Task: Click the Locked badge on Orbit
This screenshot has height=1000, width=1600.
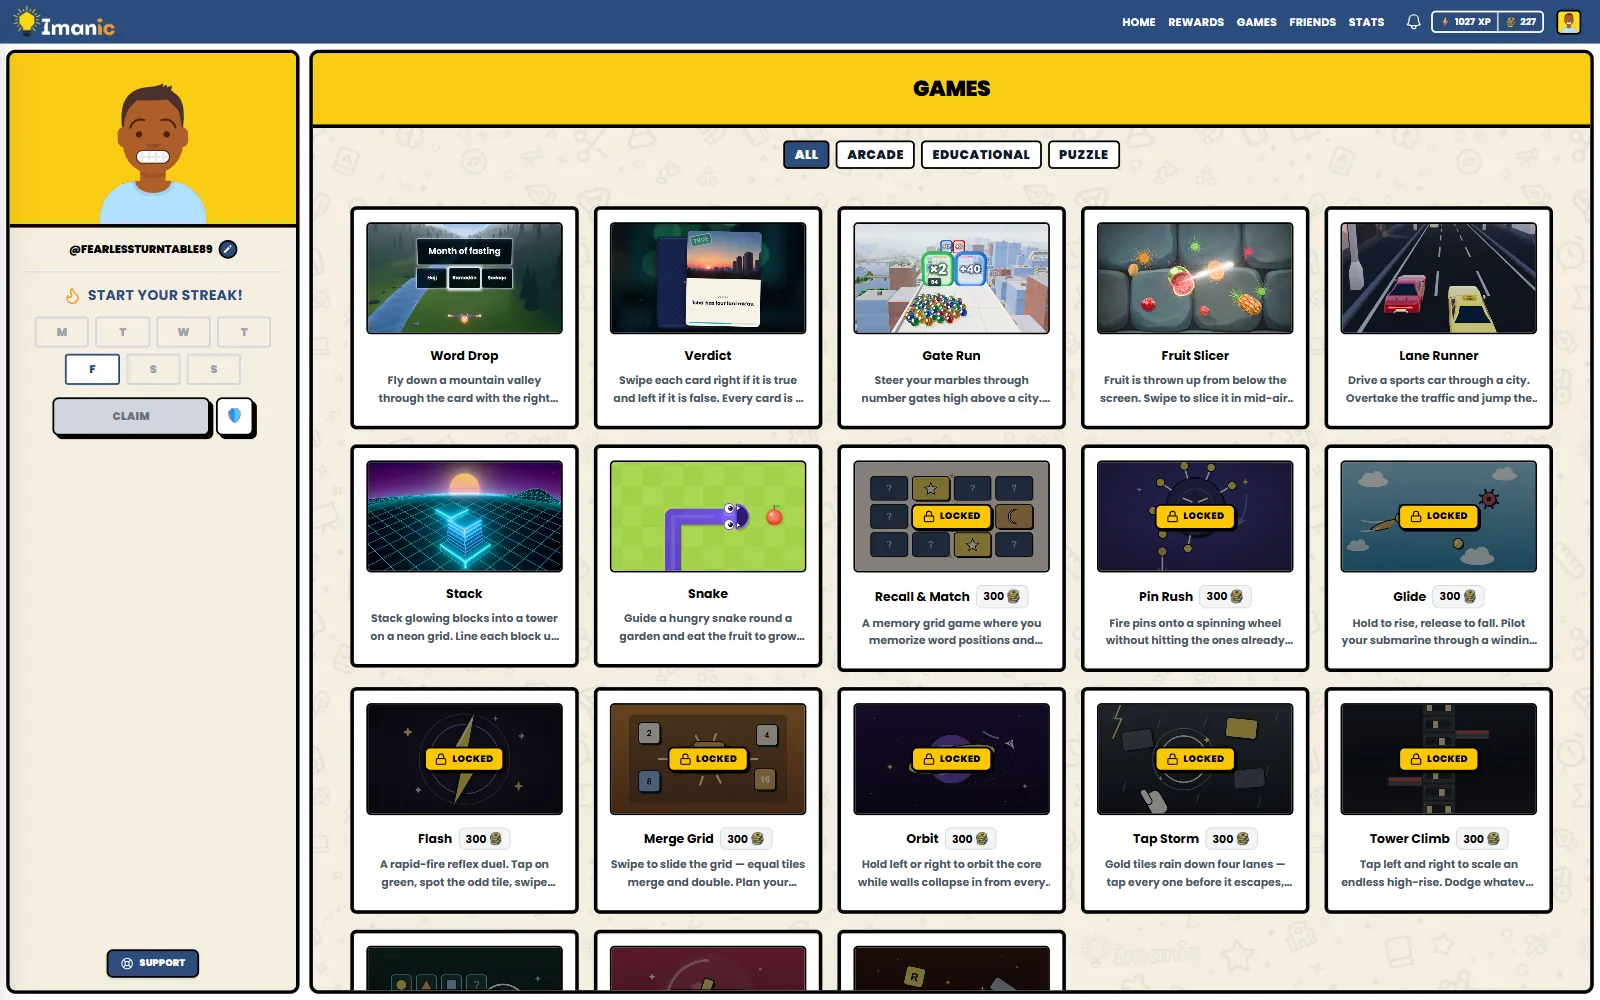Action: tap(951, 759)
